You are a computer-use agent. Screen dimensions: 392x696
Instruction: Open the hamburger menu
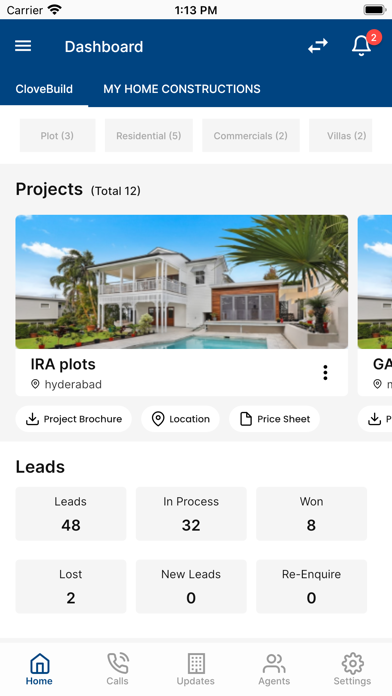pyautogui.click(x=23, y=46)
